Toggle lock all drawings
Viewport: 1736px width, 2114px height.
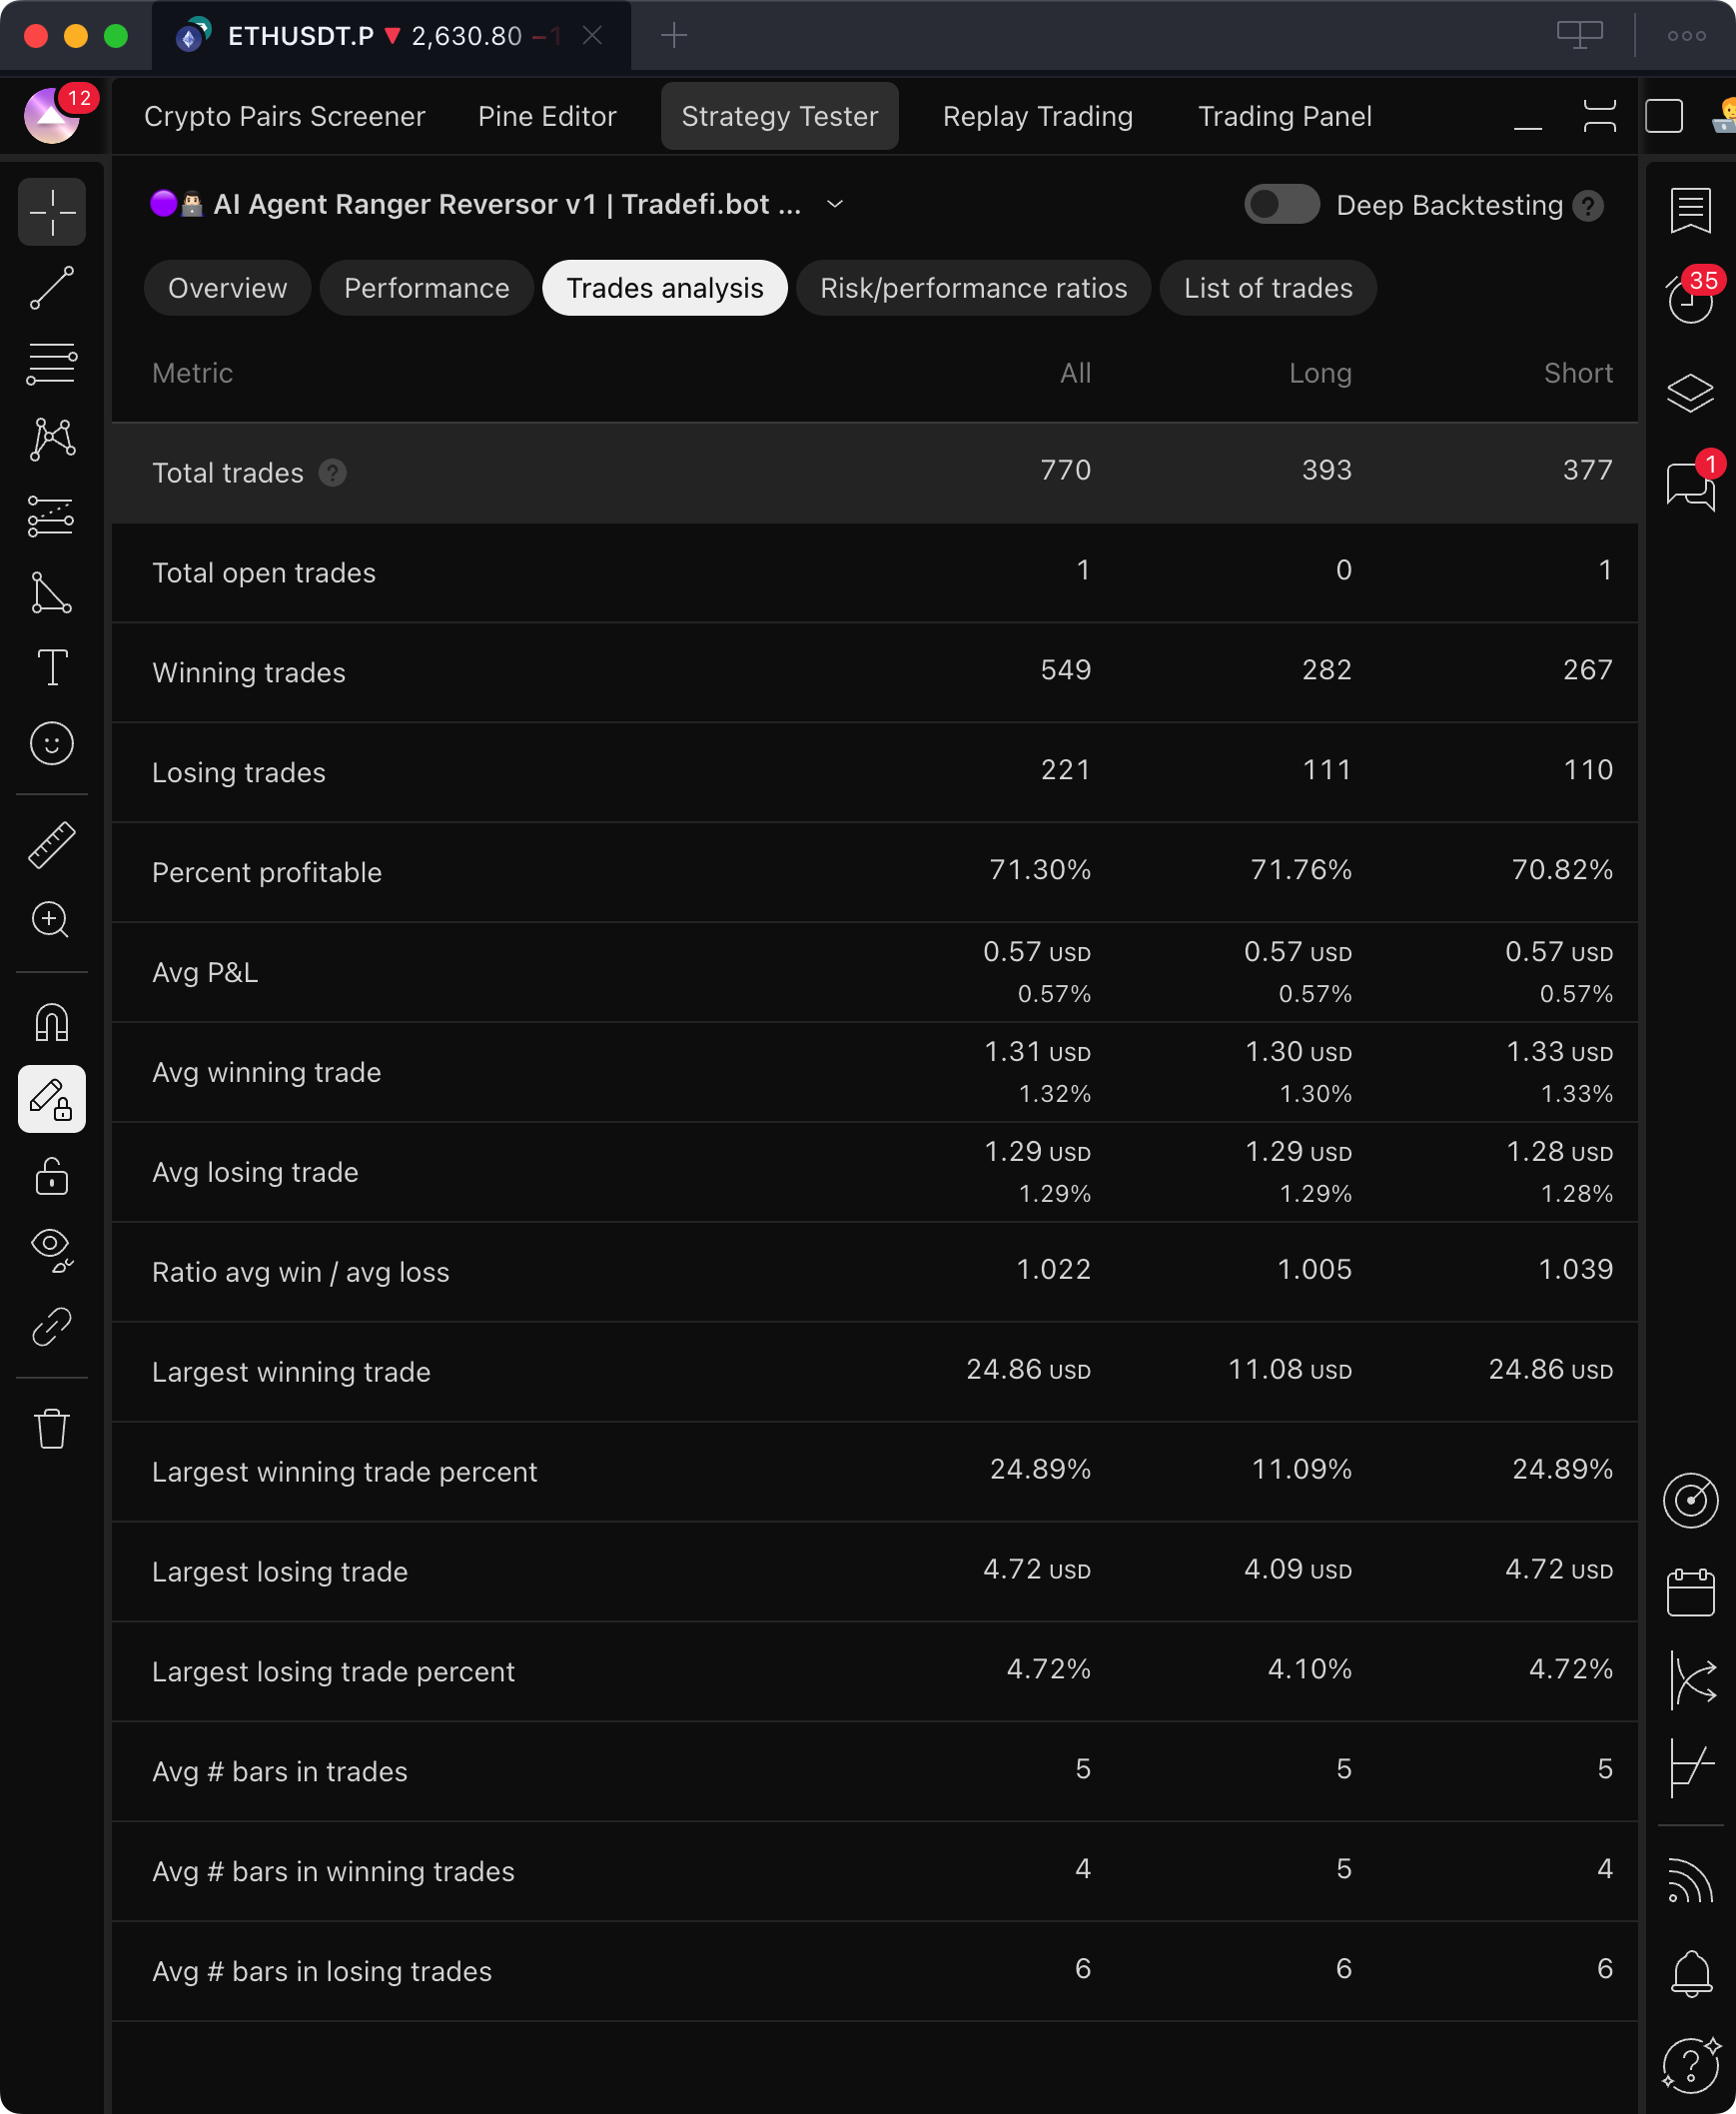click(51, 1176)
